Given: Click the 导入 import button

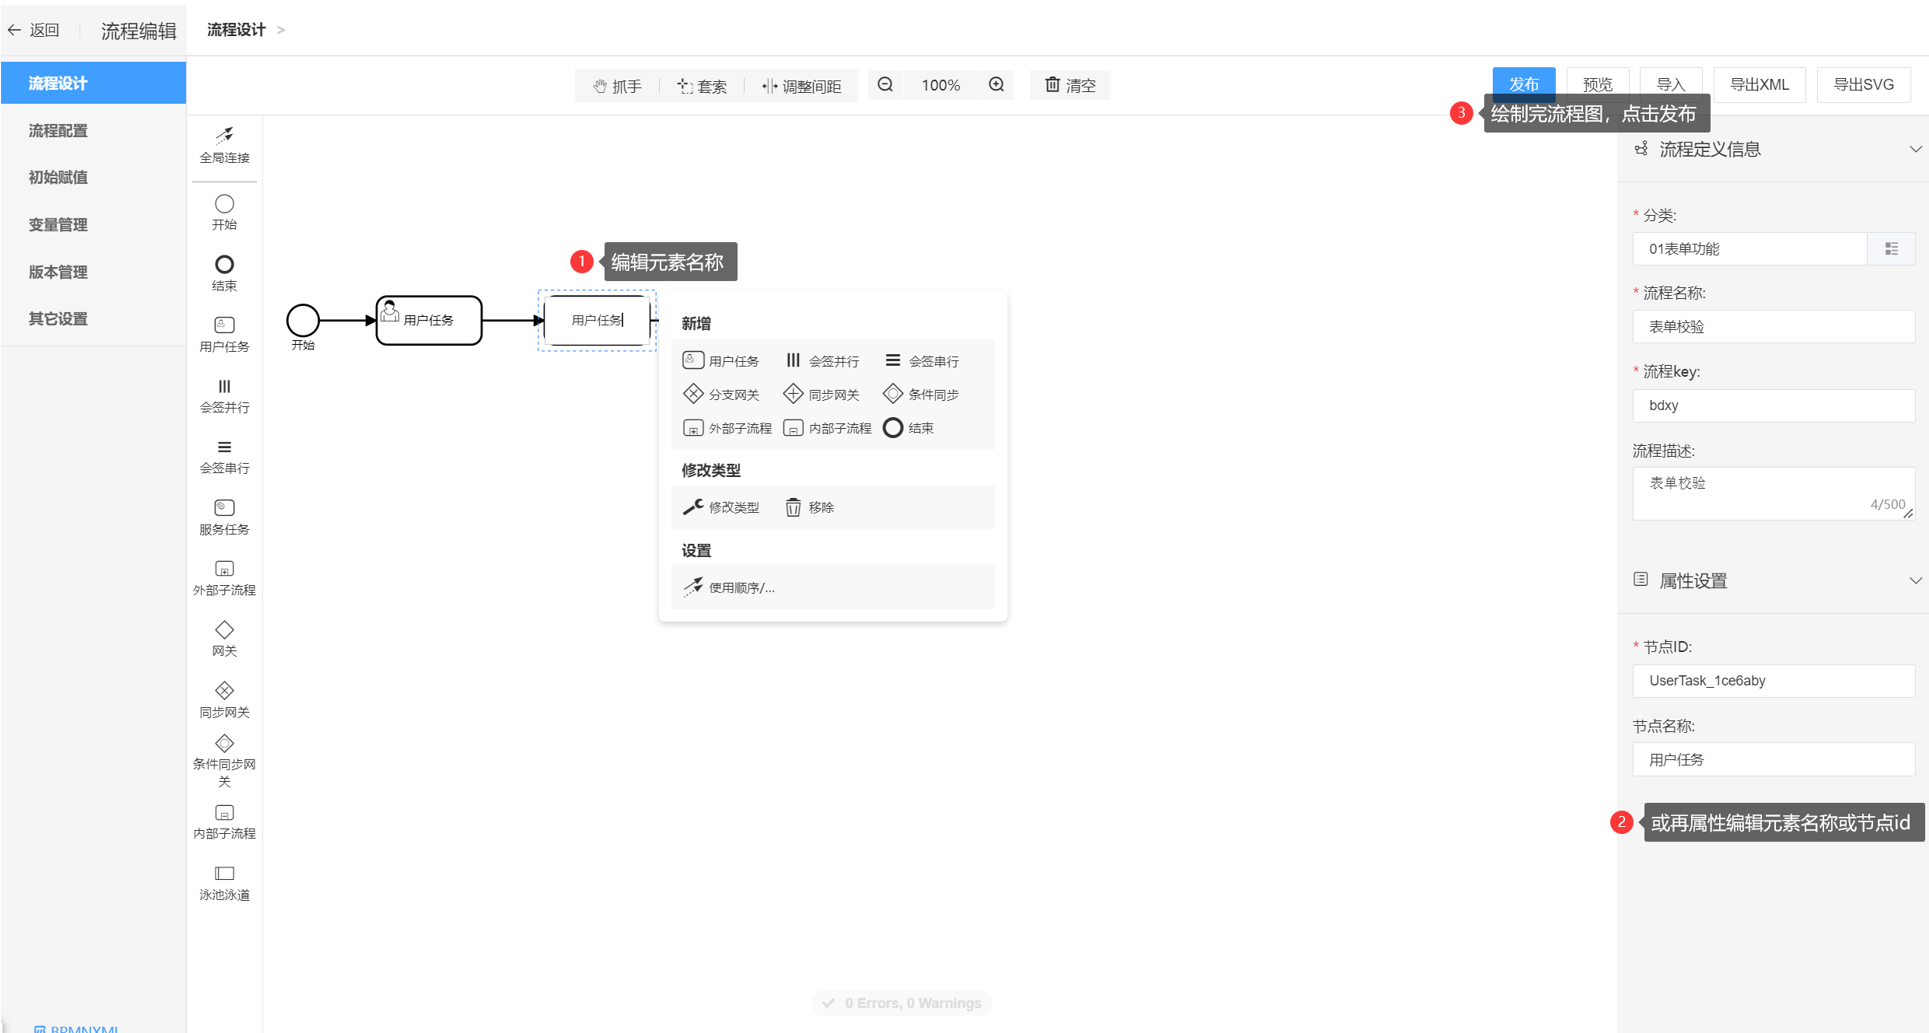Looking at the screenshot, I should pos(1671,84).
